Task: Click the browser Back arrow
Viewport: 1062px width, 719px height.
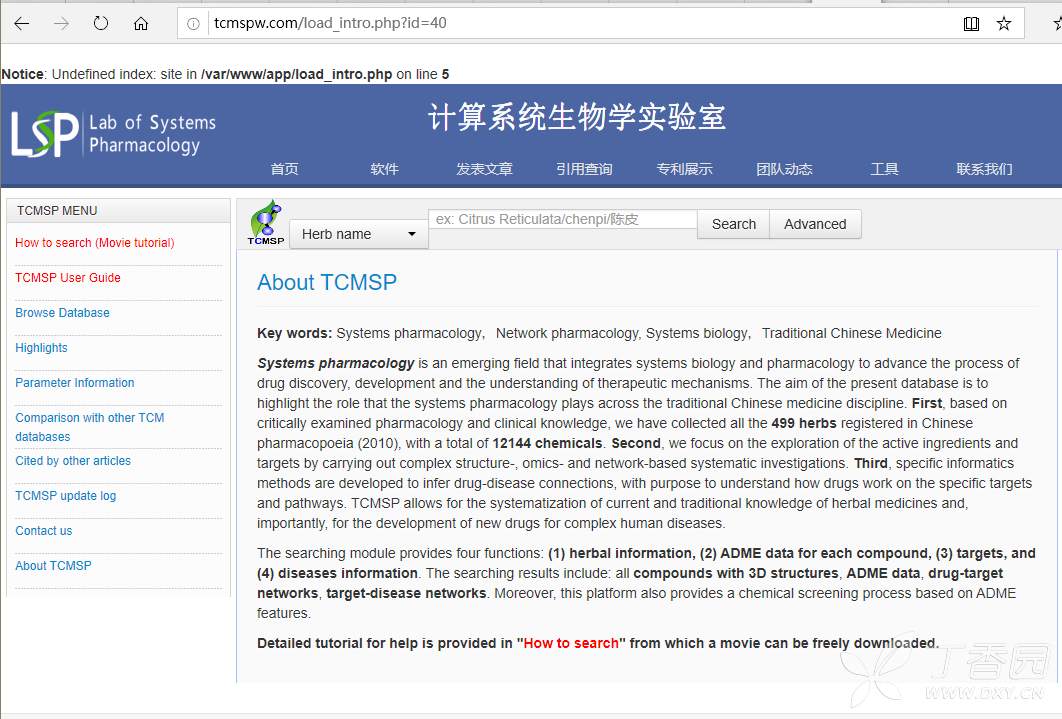Action: pos(22,24)
